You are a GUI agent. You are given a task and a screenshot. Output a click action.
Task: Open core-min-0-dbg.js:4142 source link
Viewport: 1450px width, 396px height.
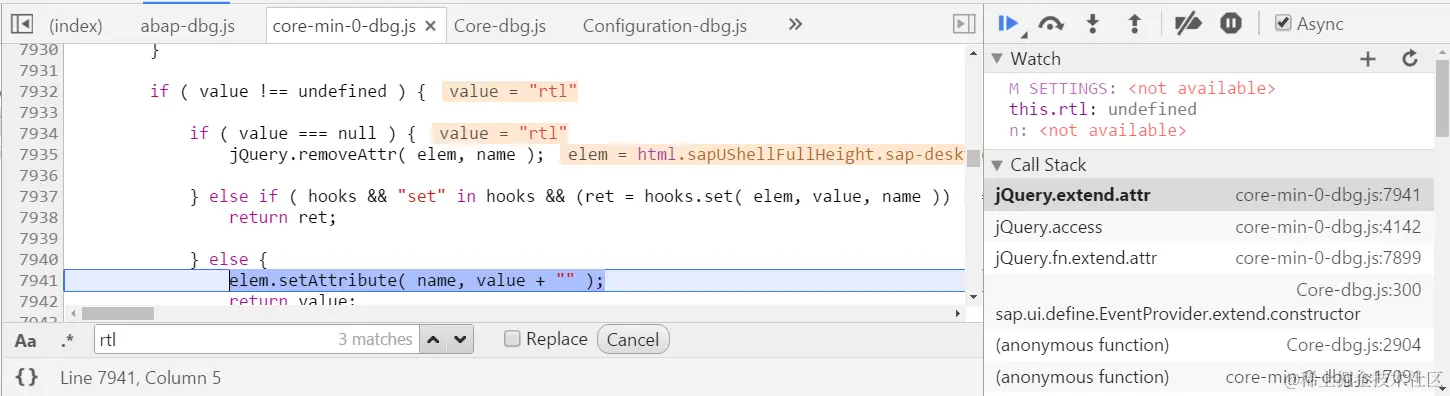click(1328, 227)
